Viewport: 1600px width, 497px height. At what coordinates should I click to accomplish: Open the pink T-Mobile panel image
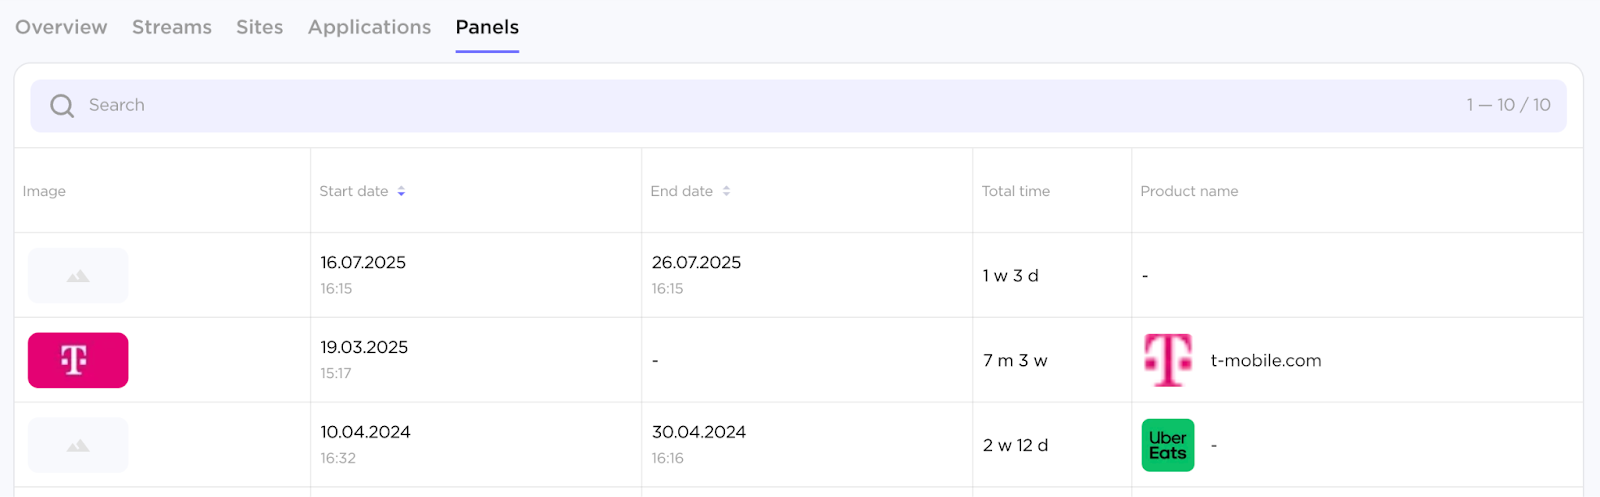coord(78,360)
